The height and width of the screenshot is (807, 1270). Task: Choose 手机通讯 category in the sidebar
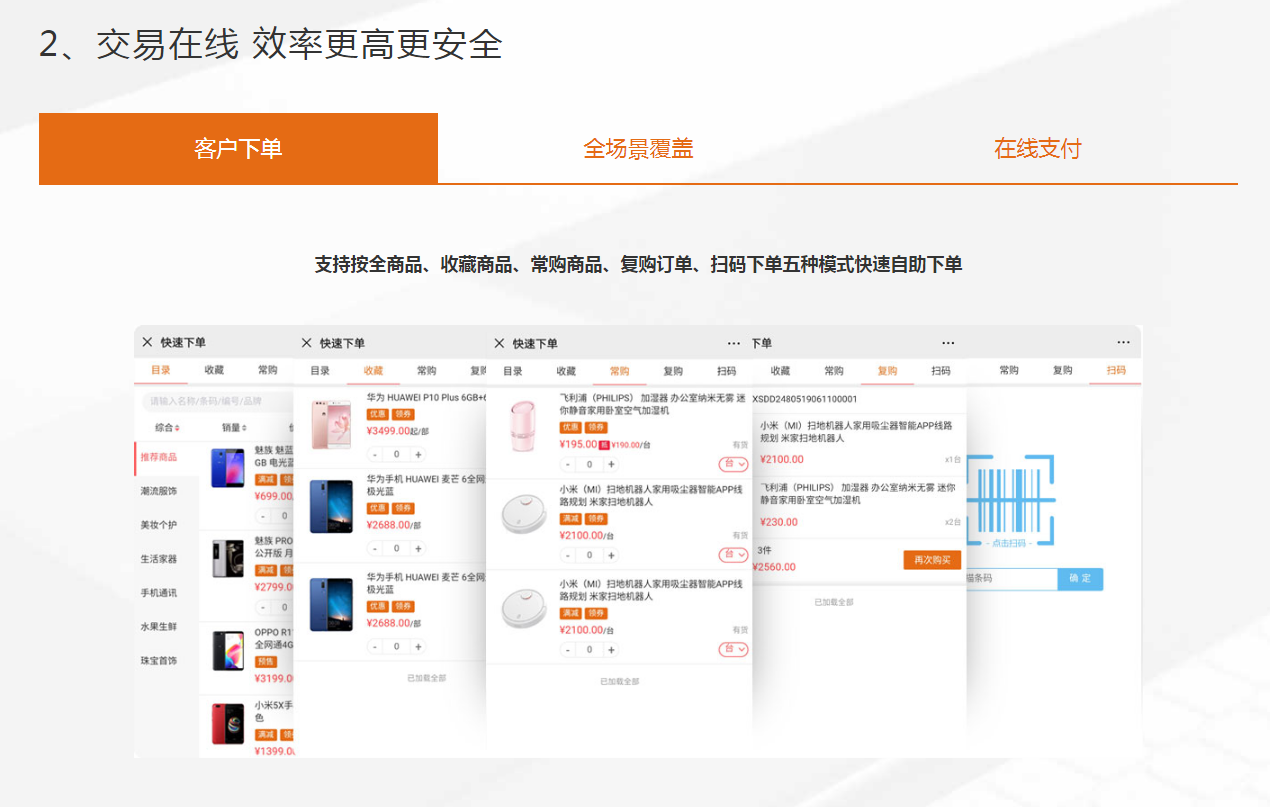coord(159,593)
